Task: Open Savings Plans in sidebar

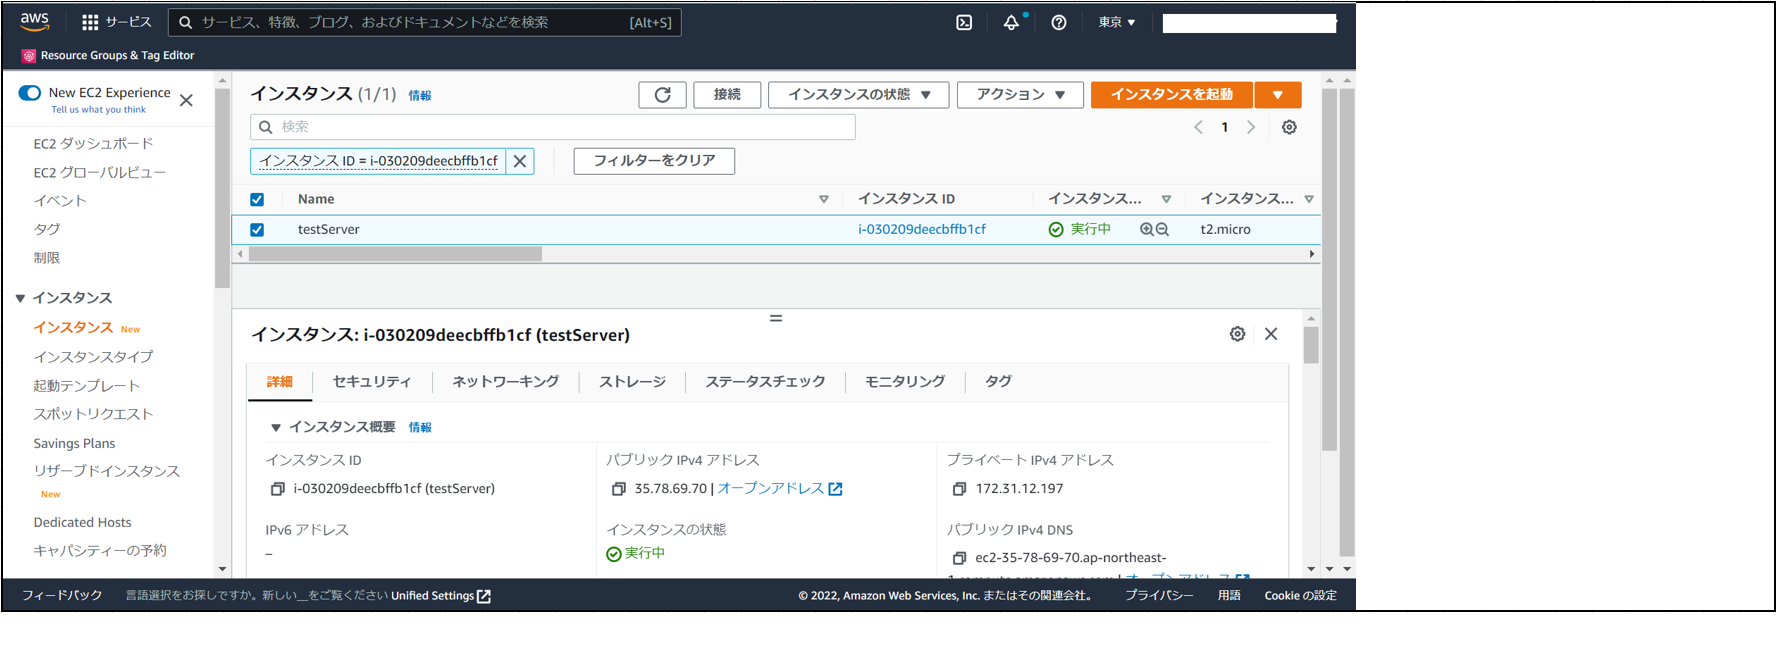Action: (74, 444)
